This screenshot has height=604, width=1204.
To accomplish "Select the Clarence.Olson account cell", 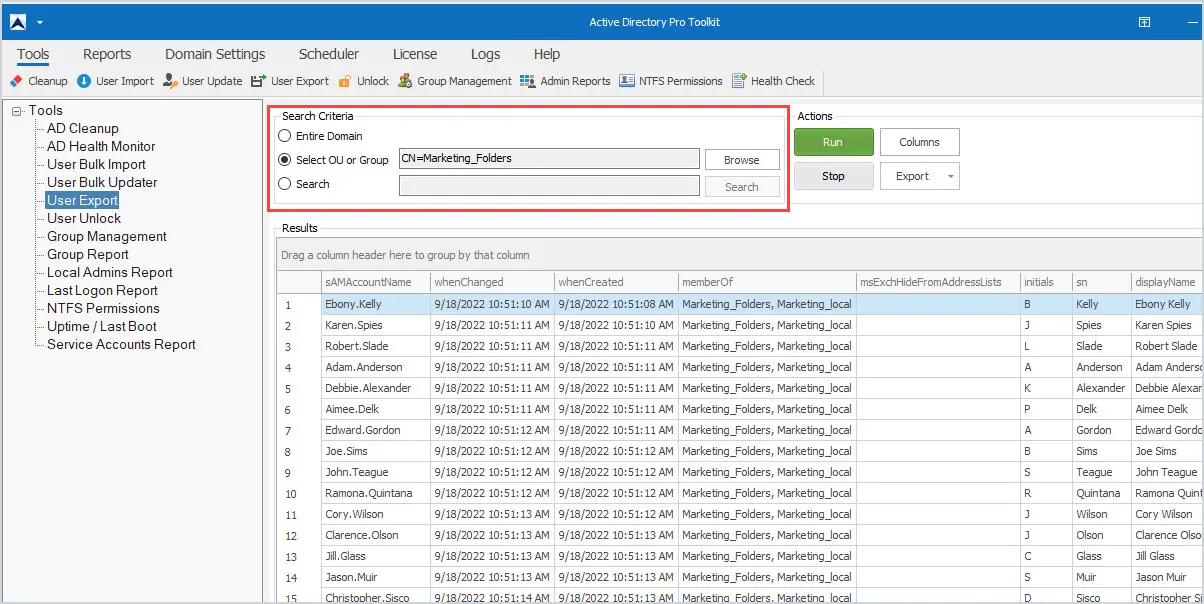I will coord(376,535).
